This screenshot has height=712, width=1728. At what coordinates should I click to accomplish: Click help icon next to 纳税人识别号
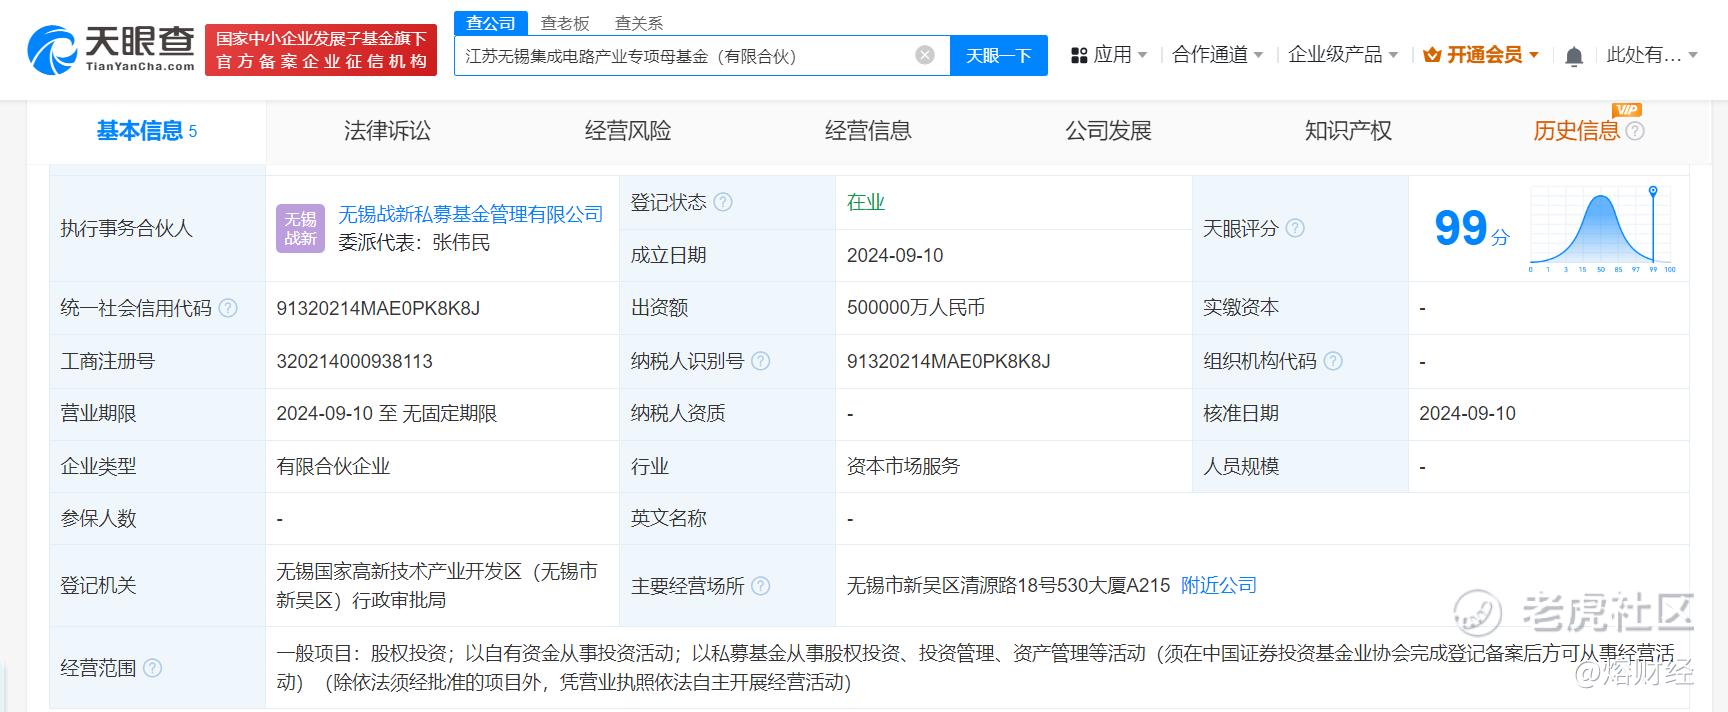point(760,361)
